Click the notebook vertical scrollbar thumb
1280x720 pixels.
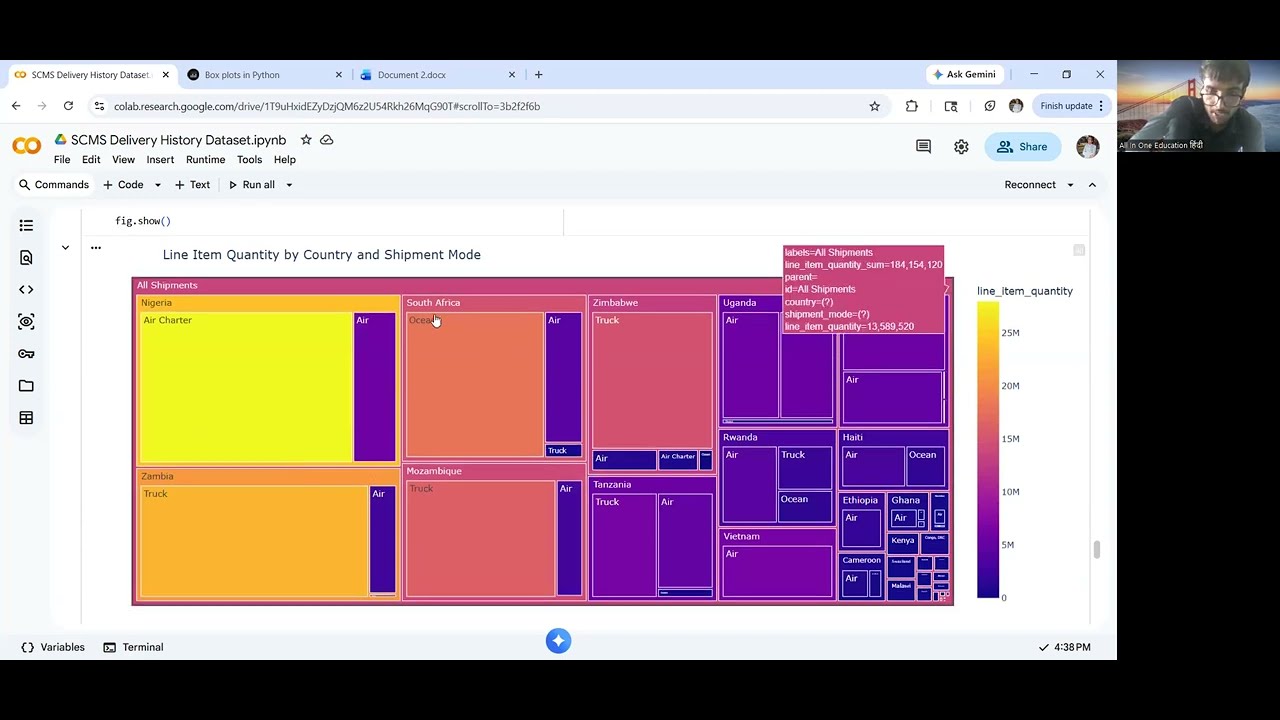tap(1097, 549)
